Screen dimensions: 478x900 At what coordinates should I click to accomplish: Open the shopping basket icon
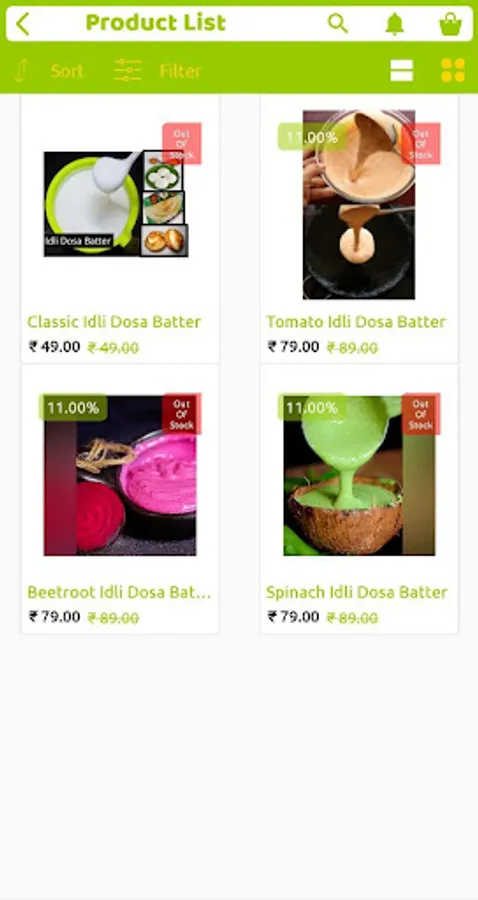(x=450, y=24)
